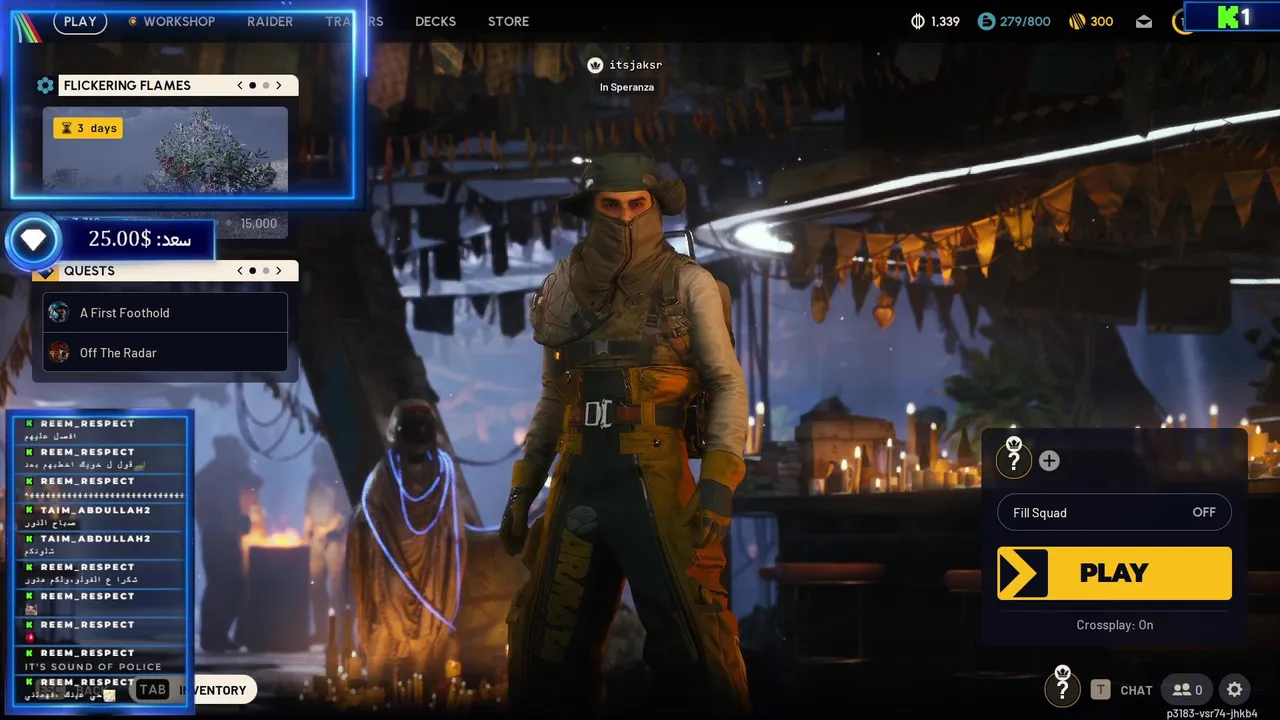The image size is (1280, 720).
Task: Go to previous Quests page arrow
Action: [240, 270]
